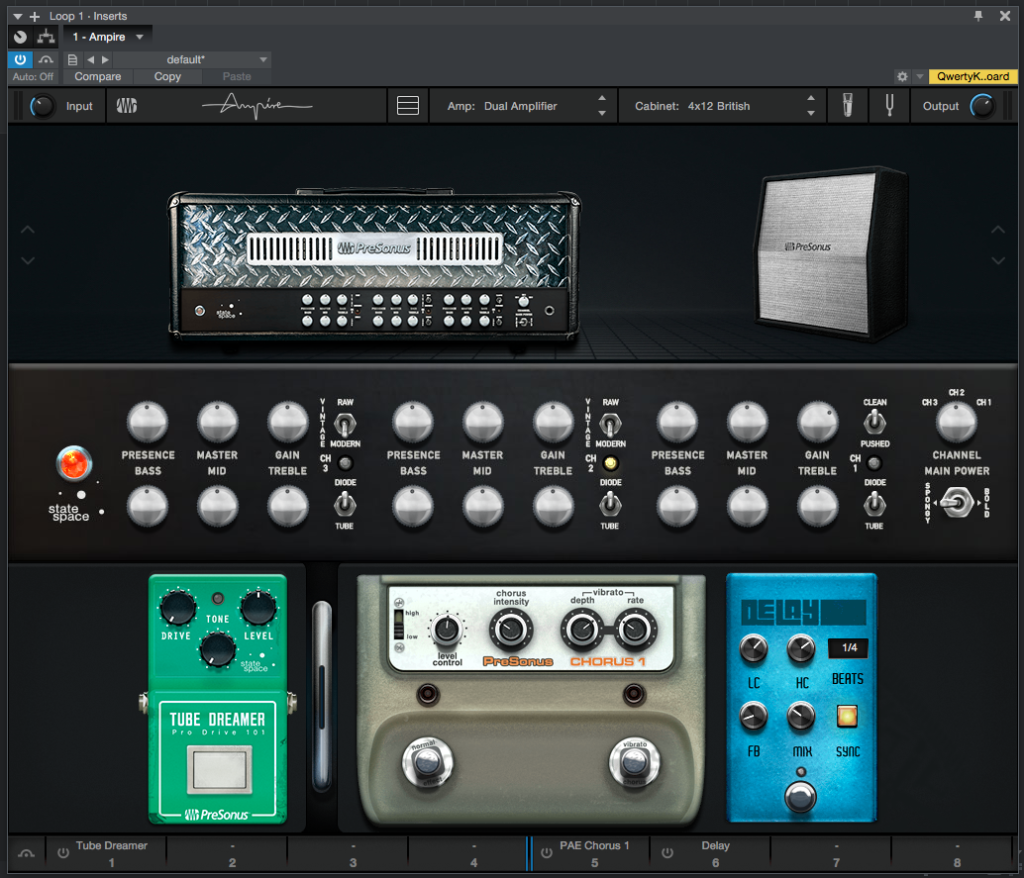Click Tube Dreamer Drive knob

[177, 607]
